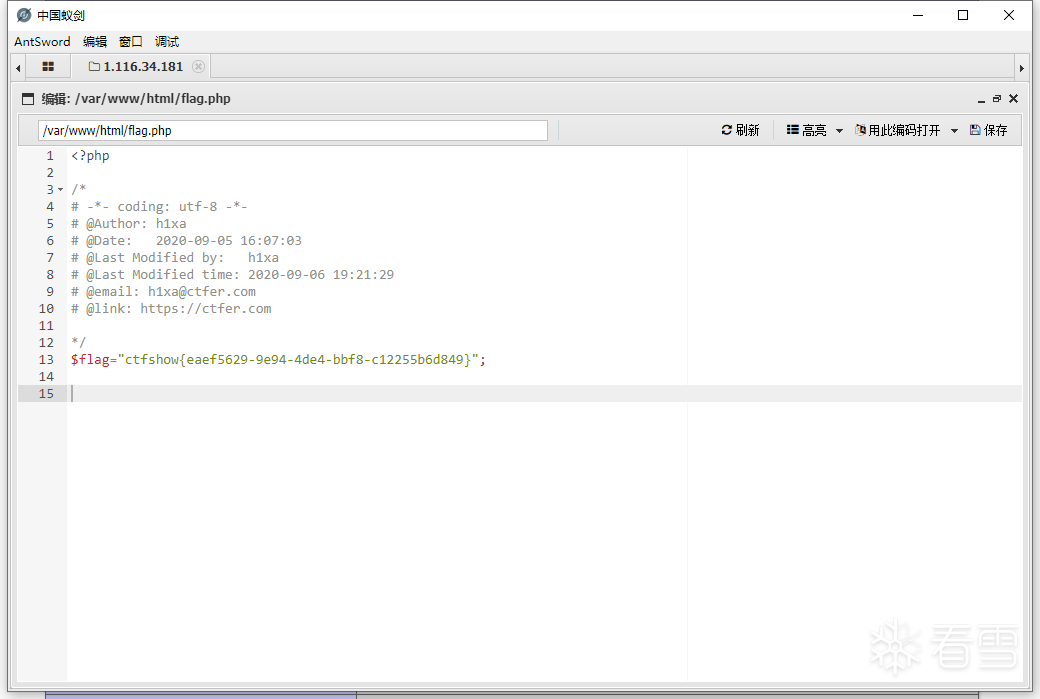Minimize the 中国蚁剑 window
1040x699 pixels.
918,15
